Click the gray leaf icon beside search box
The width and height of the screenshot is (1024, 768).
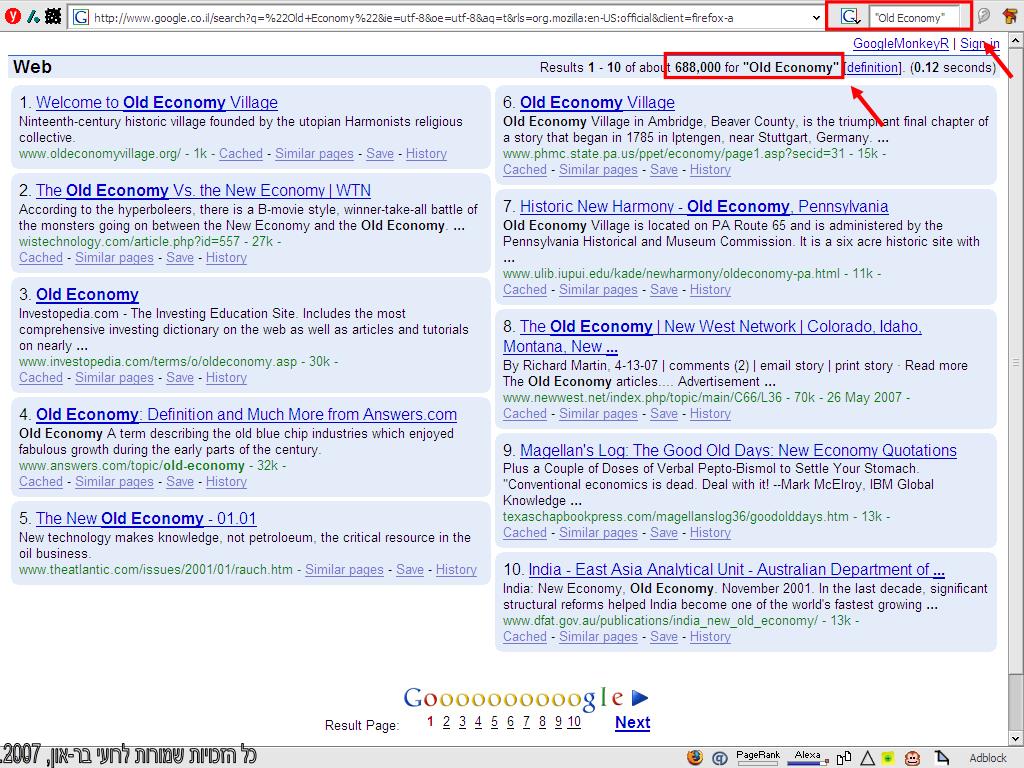984,16
